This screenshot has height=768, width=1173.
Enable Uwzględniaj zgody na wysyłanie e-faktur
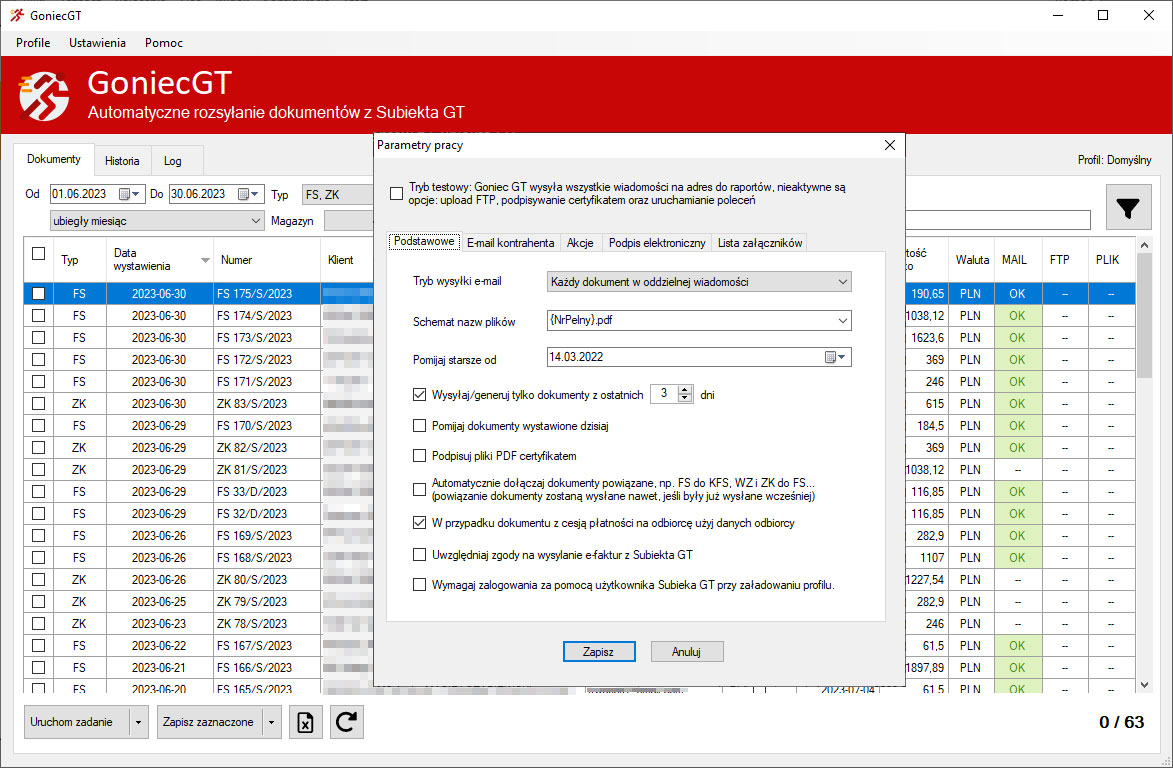tap(420, 555)
